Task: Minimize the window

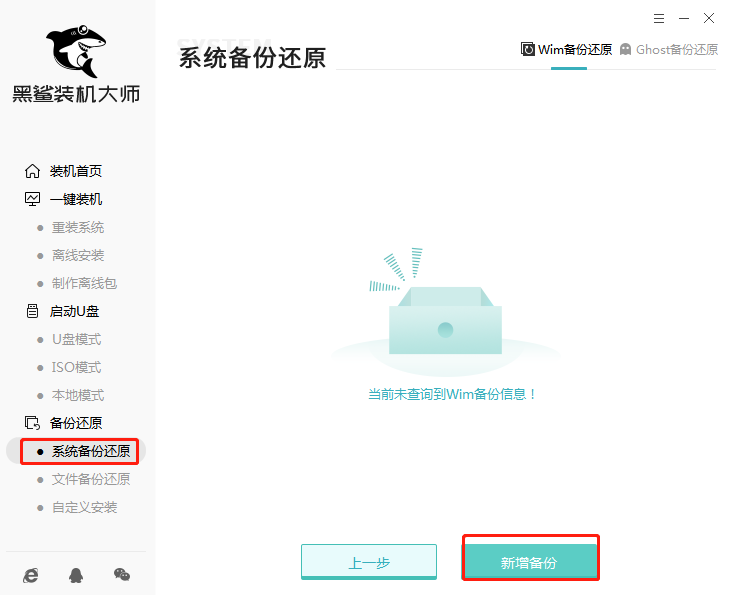Action: 684,19
